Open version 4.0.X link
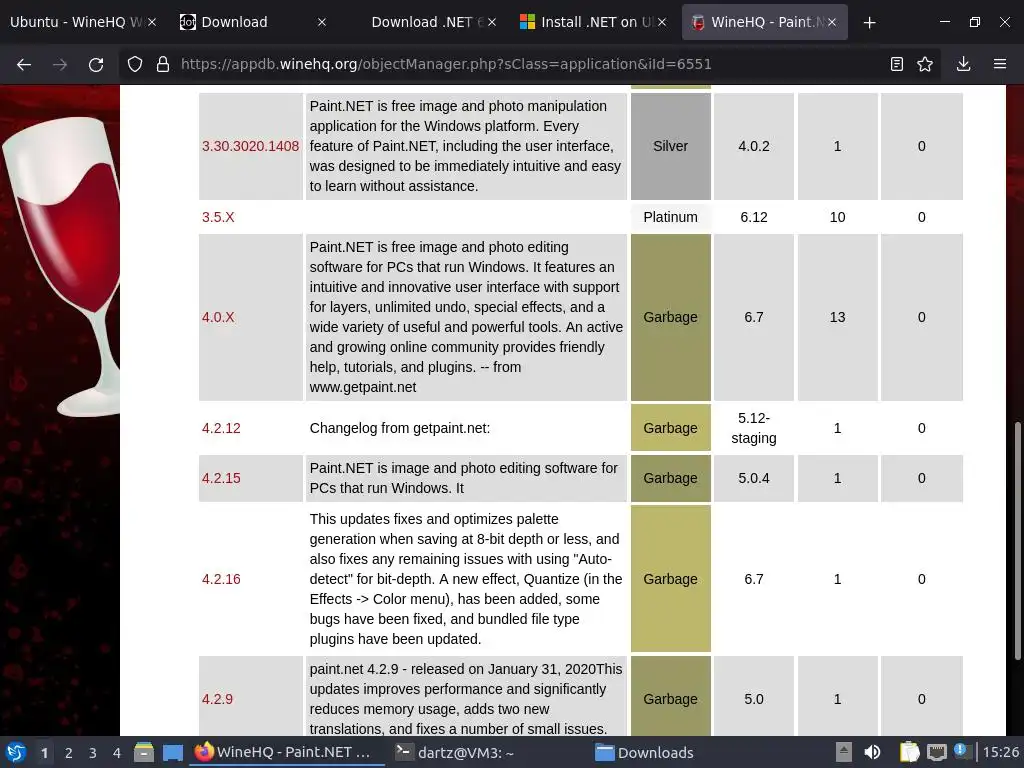Screen dimensions: 1024x768 coord(218,317)
